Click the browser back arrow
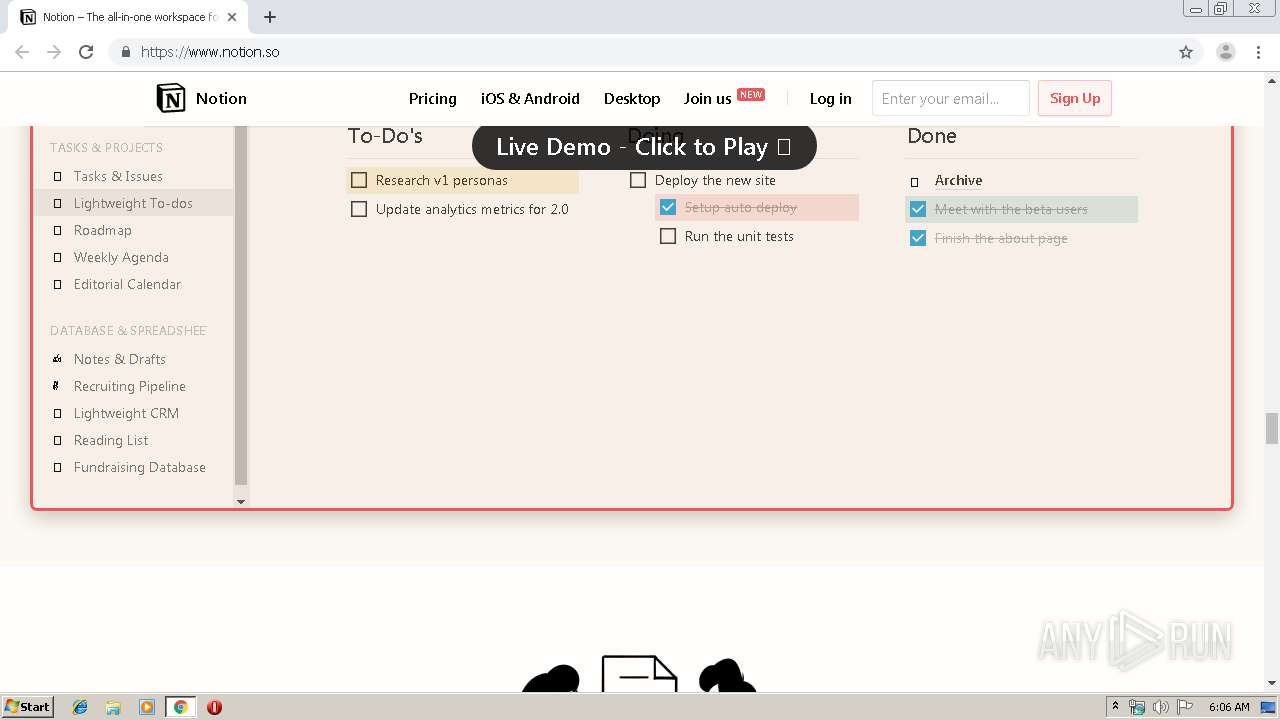Viewport: 1280px width, 720px height. [22, 52]
